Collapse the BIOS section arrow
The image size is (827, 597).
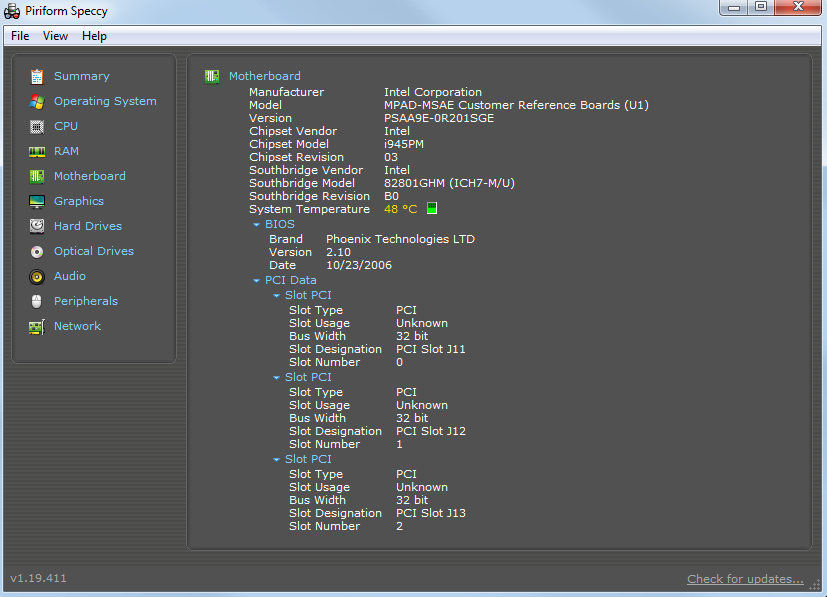pyautogui.click(x=256, y=225)
